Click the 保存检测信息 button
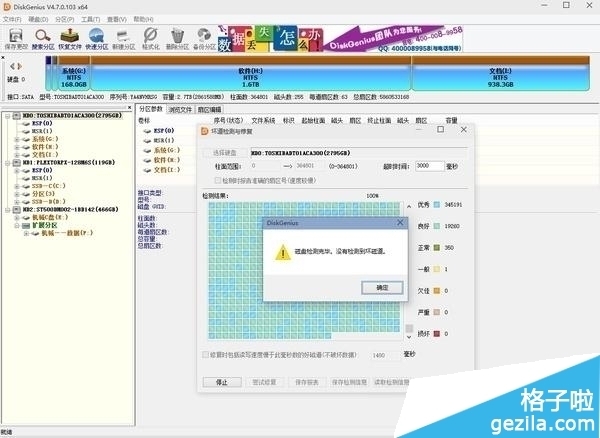The image size is (600, 438). [349, 382]
